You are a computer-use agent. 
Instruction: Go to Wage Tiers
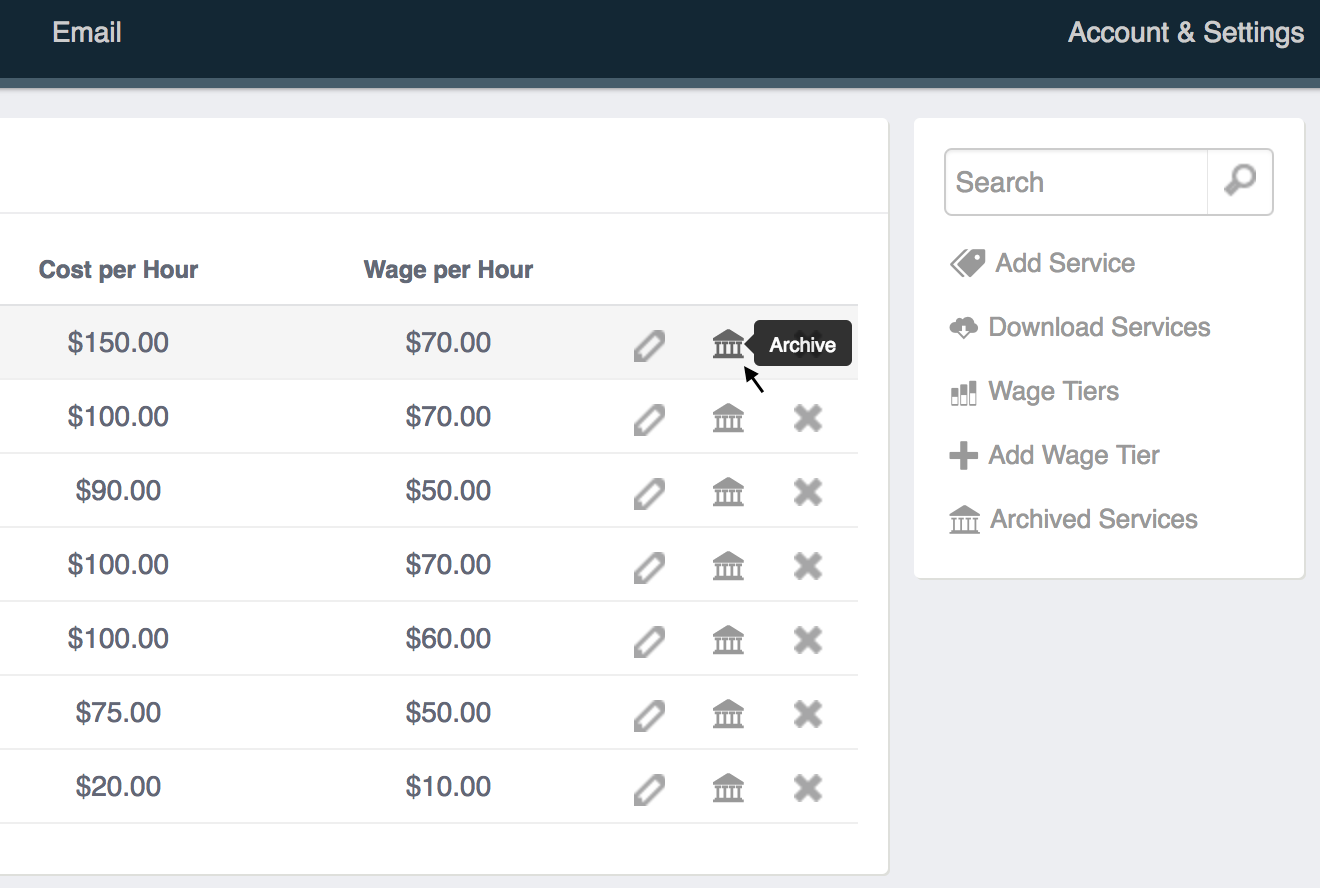(1053, 391)
